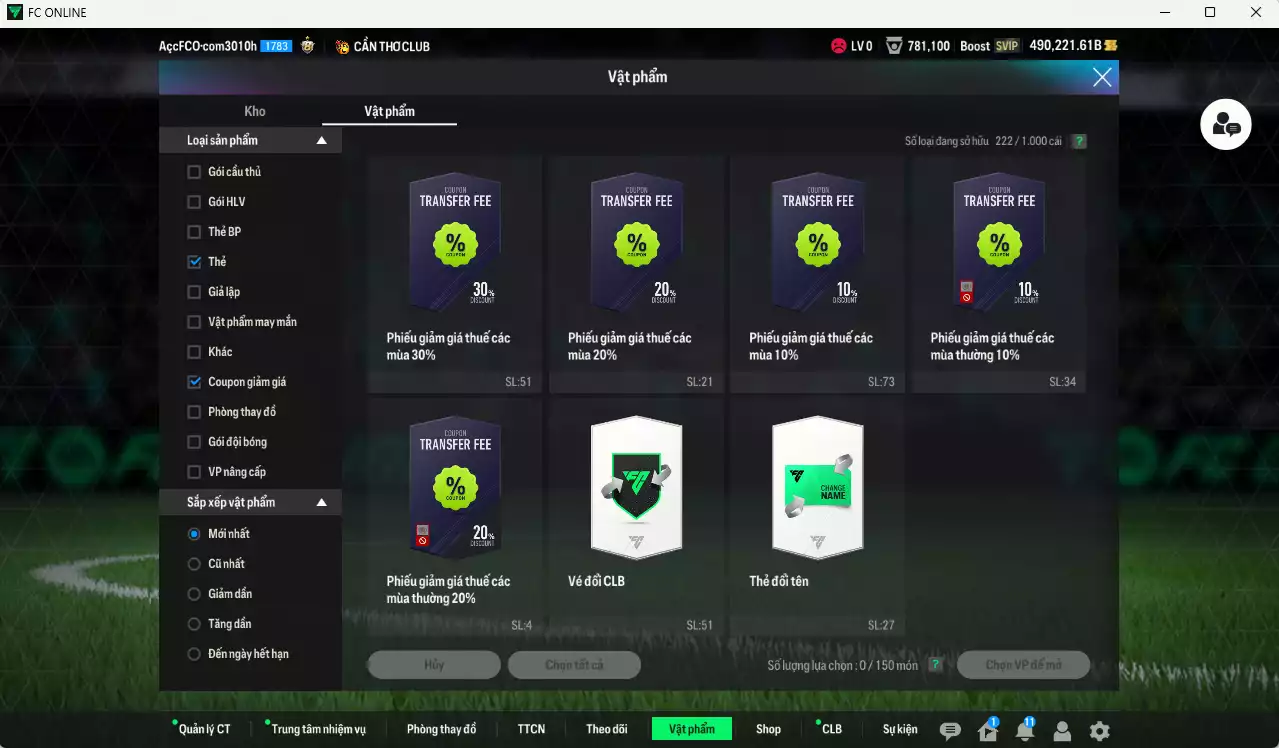Enable the Gói cầu thủ checkbox
Image resolution: width=1279 pixels, height=748 pixels.
click(195, 172)
